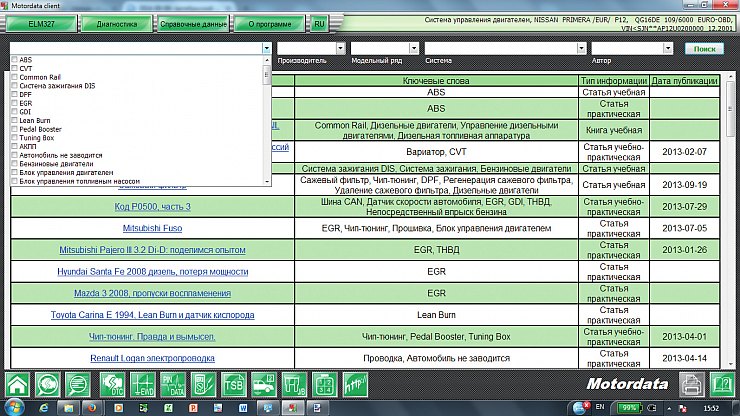740x416 pixels.
Task: Collapse the keywords dropdown arrow
Action: 267,48
